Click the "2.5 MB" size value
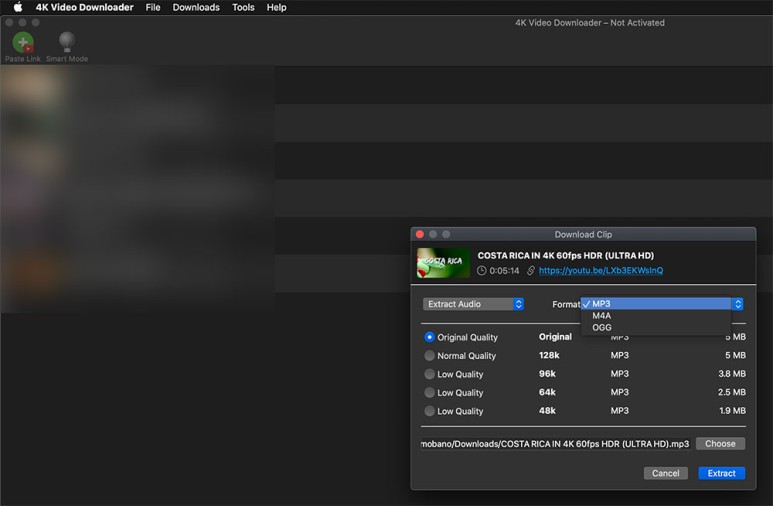773x506 pixels. [x=732, y=393]
